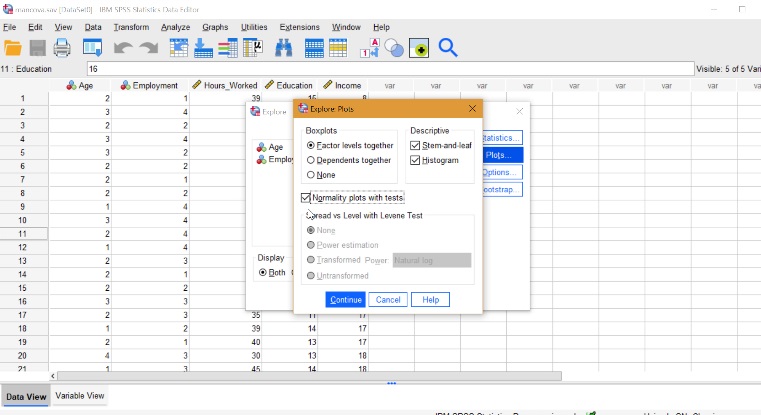Click the Hours_Worked column ruler icon

pyautogui.click(x=197, y=85)
